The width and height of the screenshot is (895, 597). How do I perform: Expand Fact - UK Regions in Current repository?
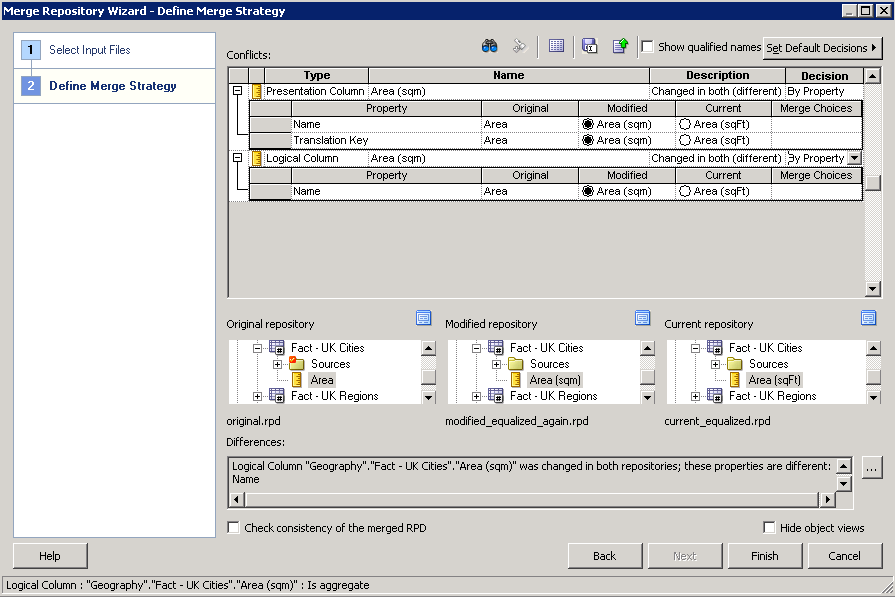pos(695,396)
